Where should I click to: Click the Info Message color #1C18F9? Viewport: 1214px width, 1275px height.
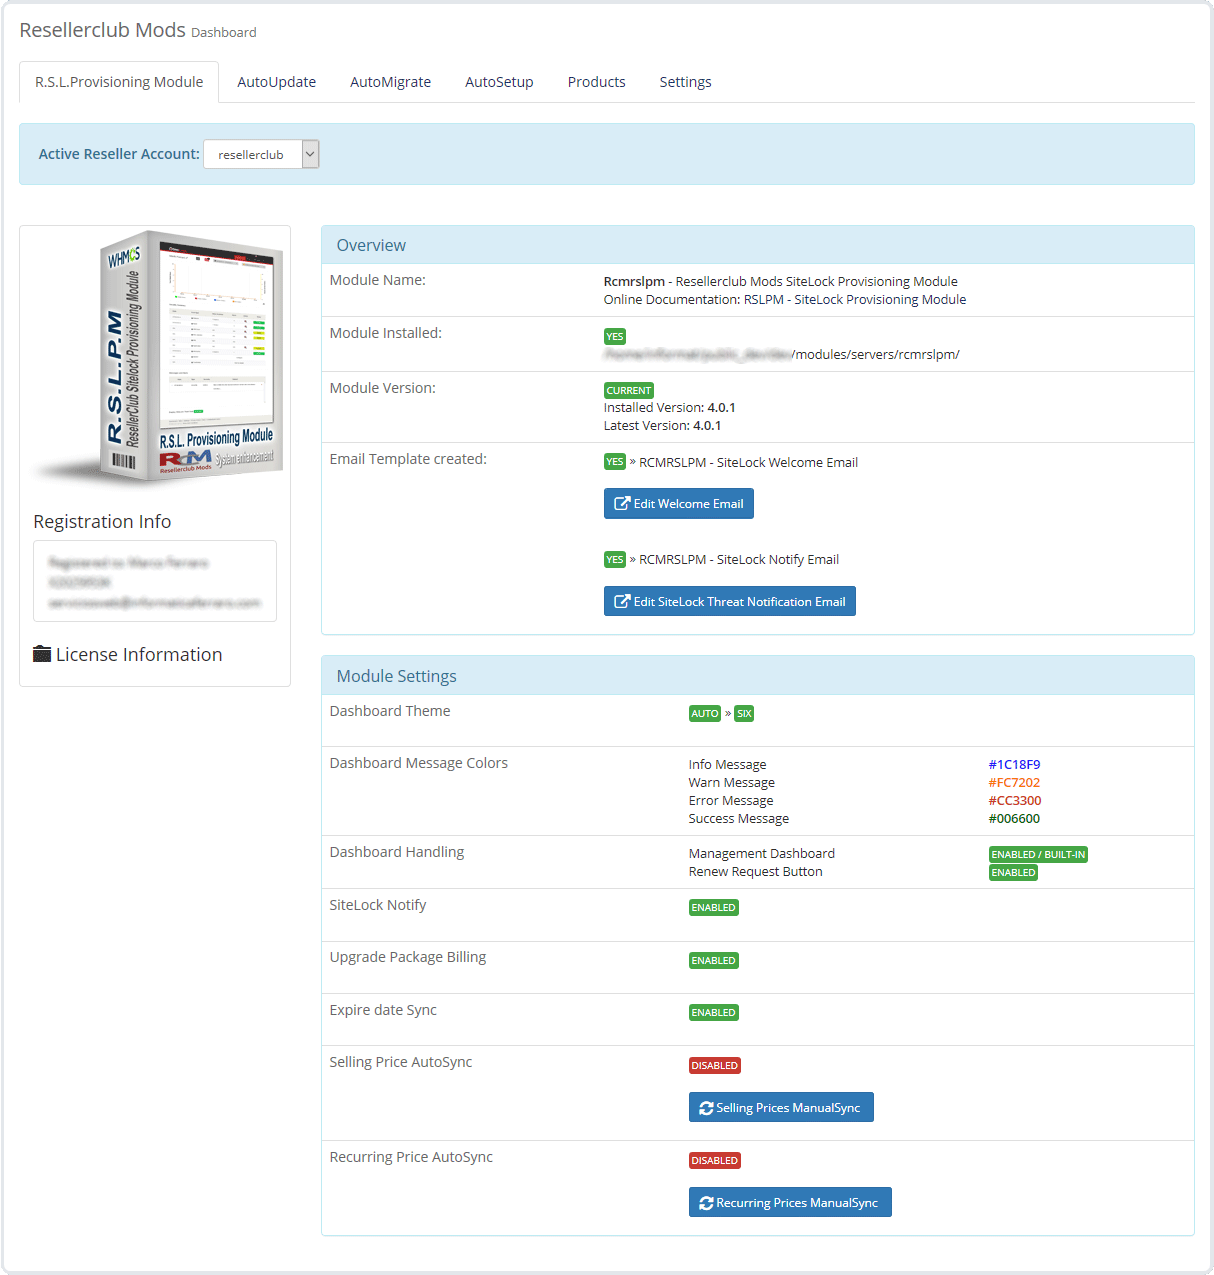(x=1014, y=765)
